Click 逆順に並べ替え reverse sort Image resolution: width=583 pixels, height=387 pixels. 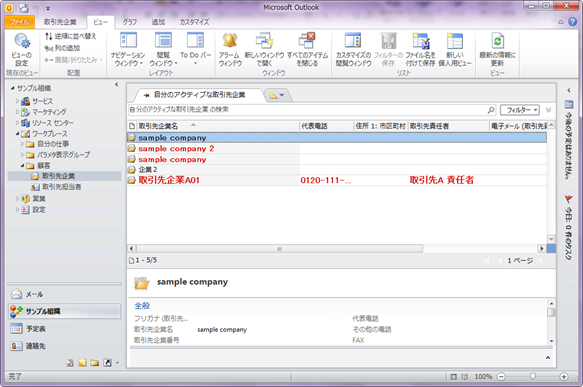71,36
